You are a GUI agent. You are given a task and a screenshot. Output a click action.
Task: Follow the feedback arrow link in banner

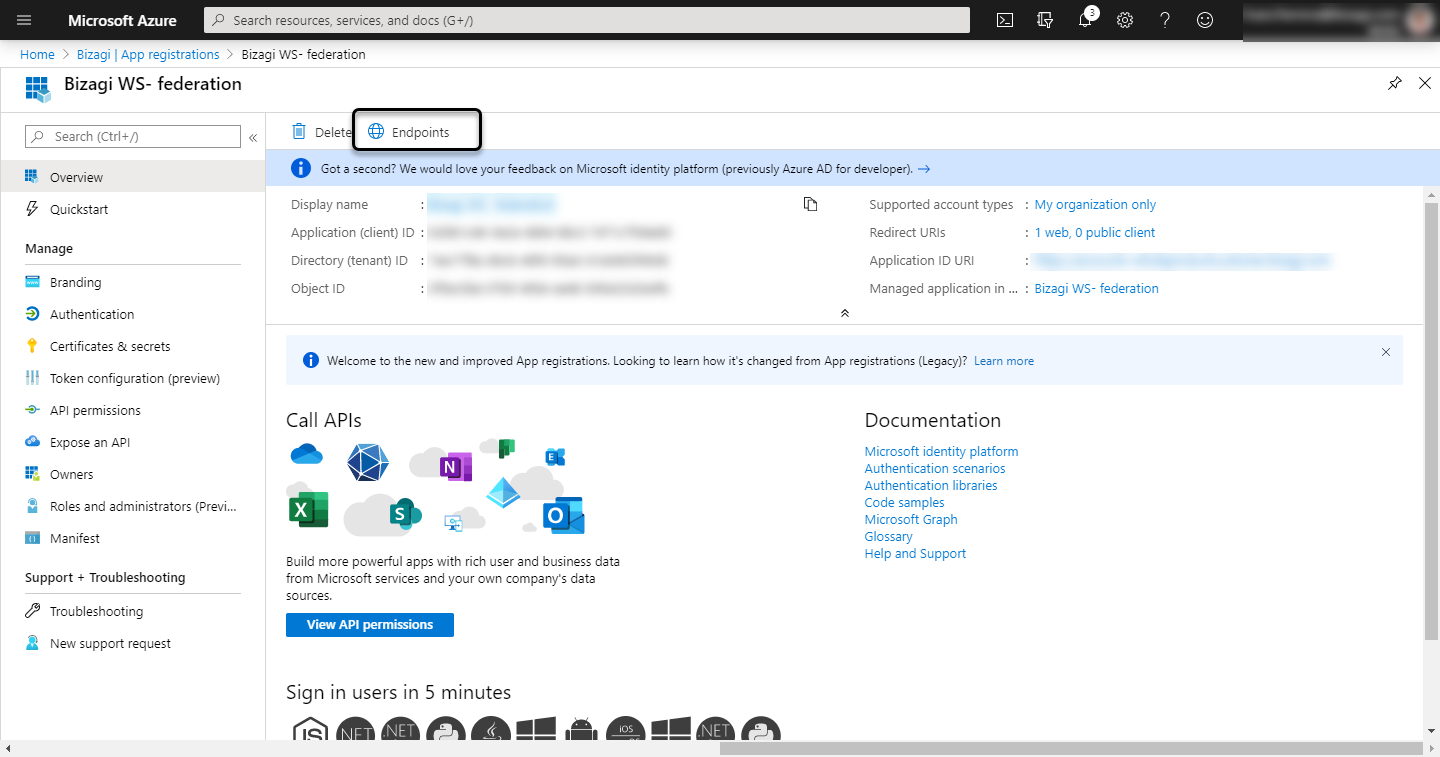(924, 169)
